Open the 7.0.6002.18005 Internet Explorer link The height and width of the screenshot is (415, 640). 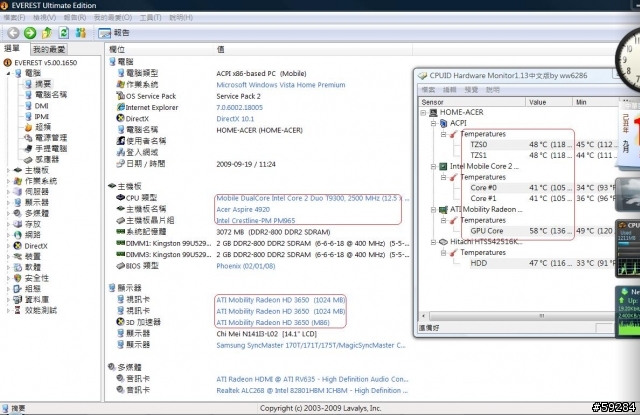point(240,108)
